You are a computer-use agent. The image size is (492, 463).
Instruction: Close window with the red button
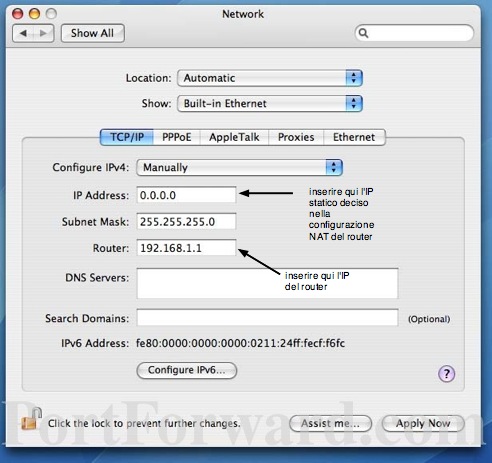[18, 14]
